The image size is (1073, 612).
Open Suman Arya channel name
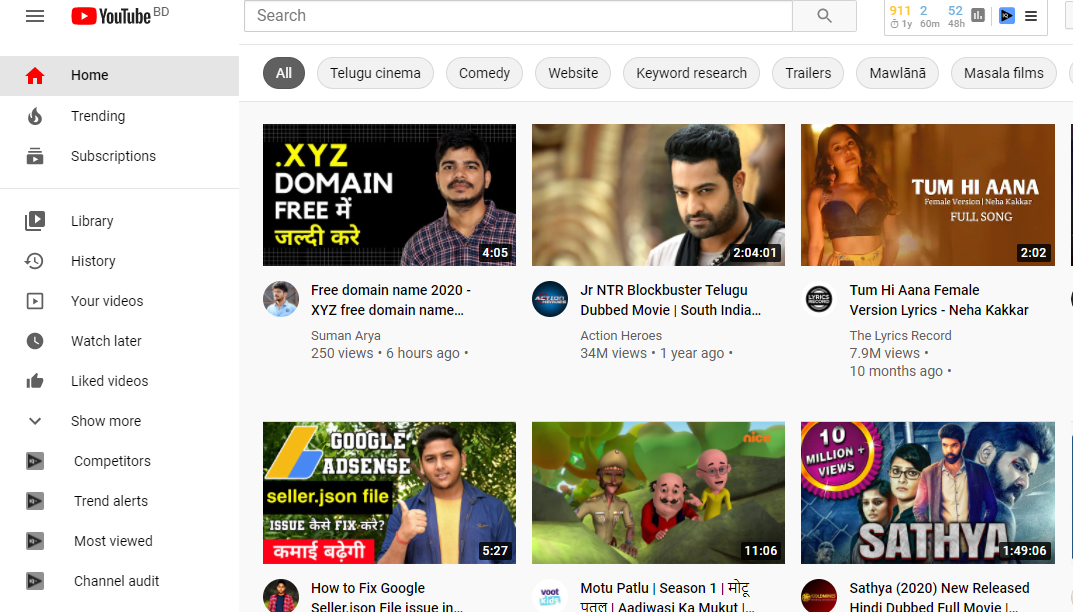[346, 335]
